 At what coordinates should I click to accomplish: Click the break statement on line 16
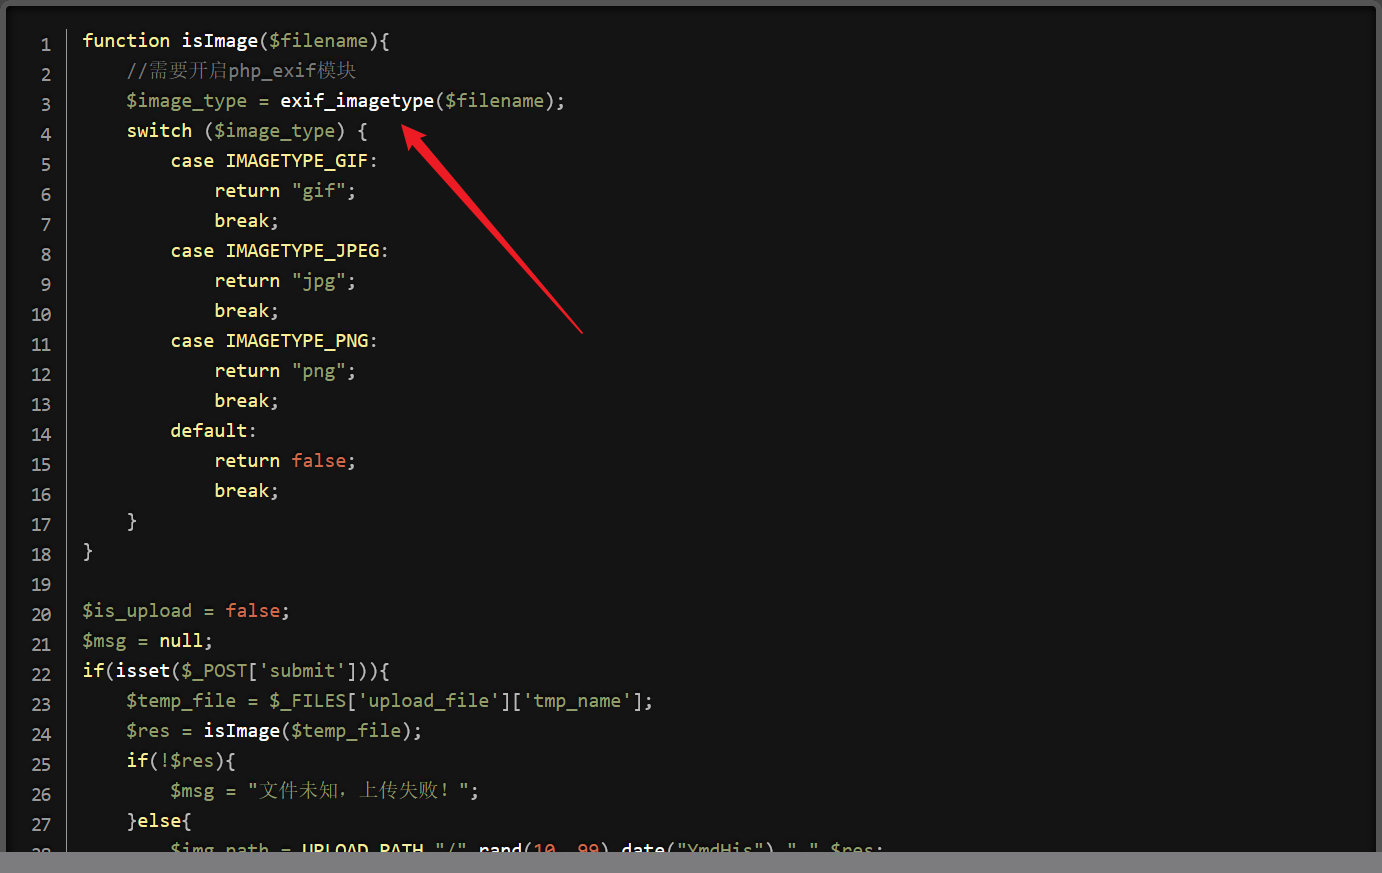click(246, 491)
